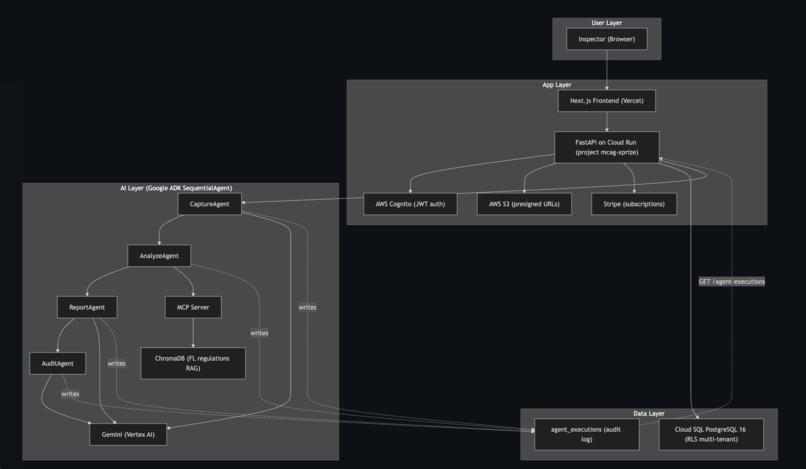Screen dimensions: 806x469
Task: Click the GET /agent-executions edge label
Action: pyautogui.click(x=732, y=281)
